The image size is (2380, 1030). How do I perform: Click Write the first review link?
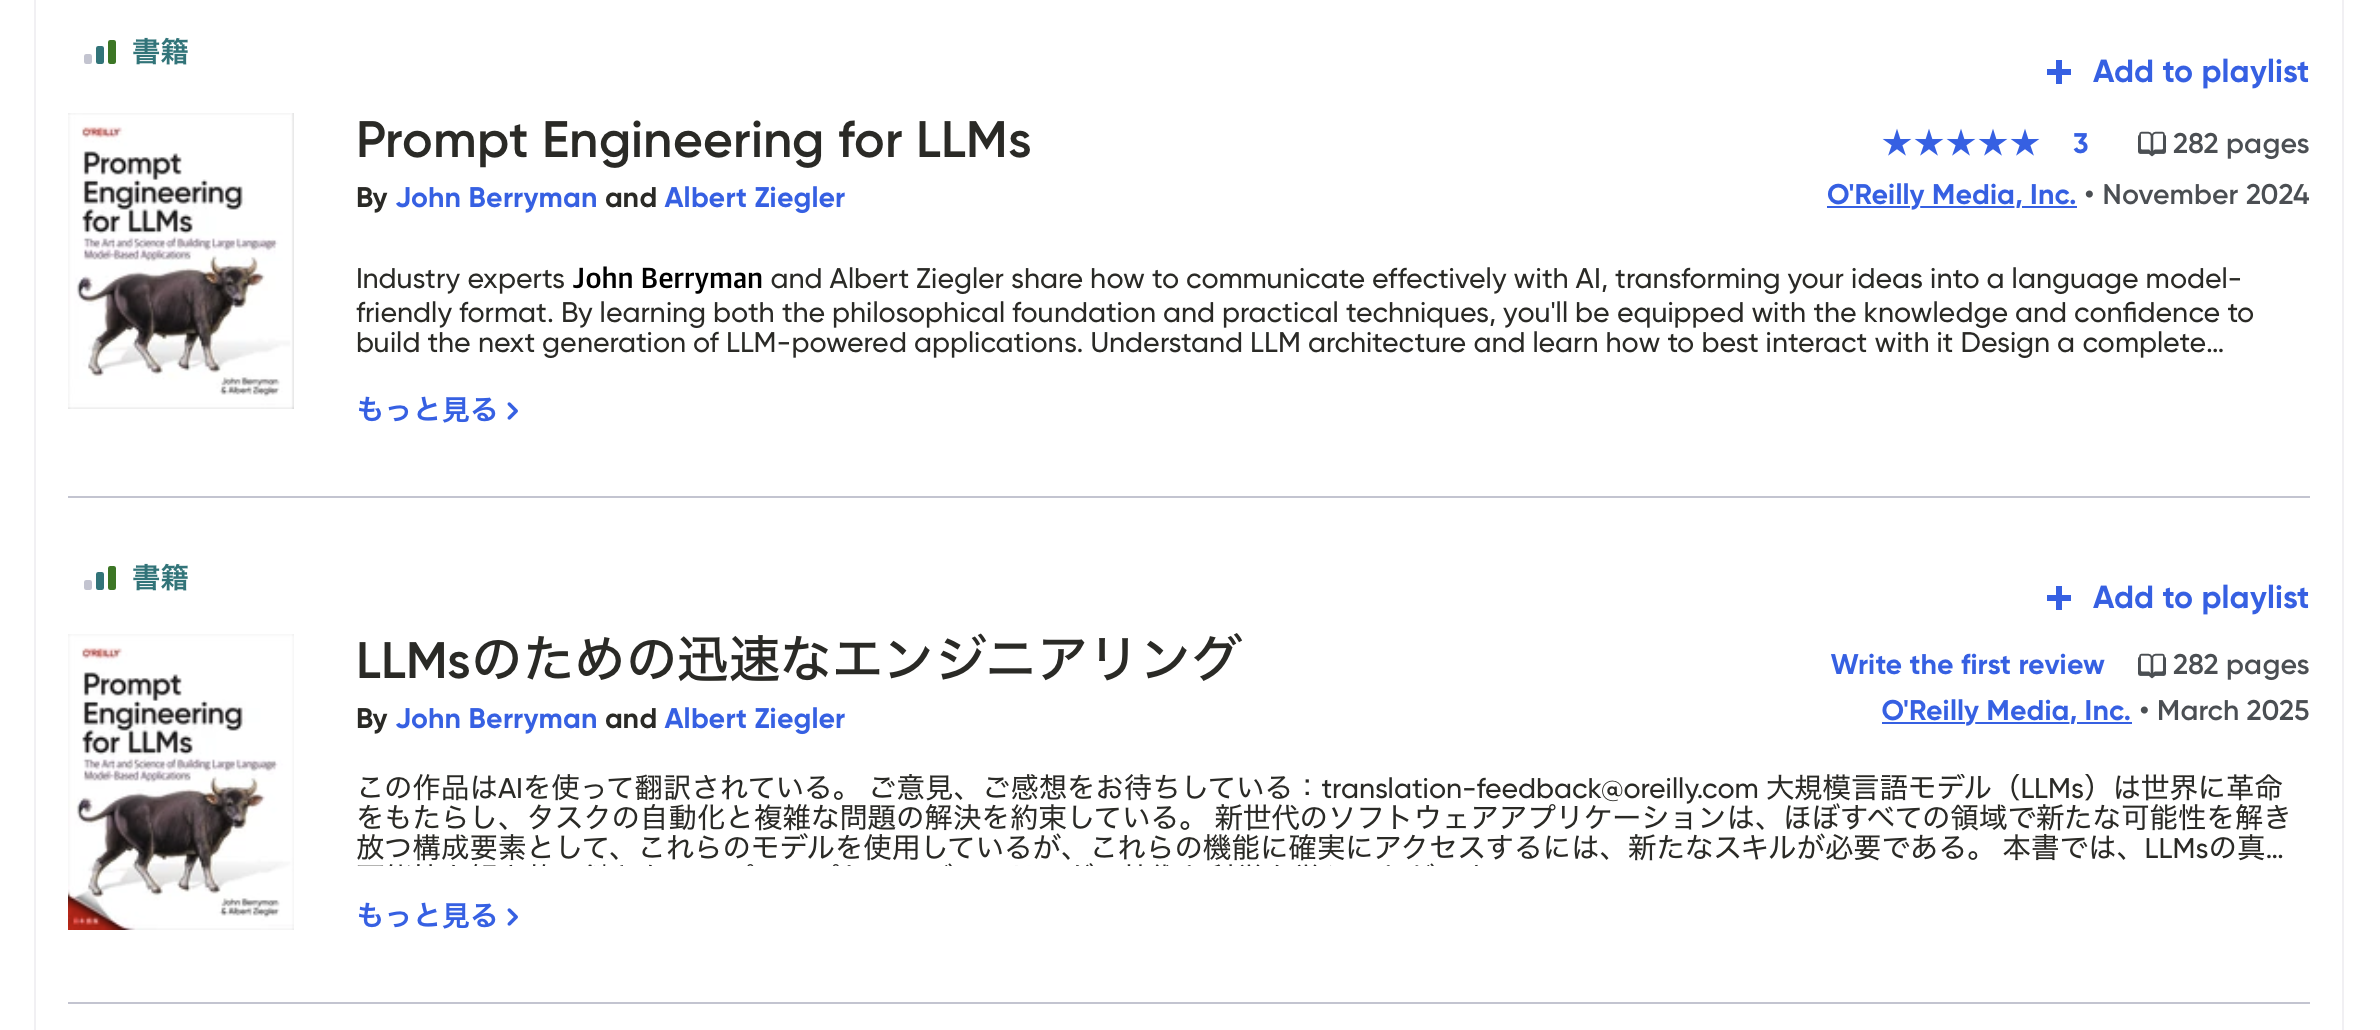1967,665
